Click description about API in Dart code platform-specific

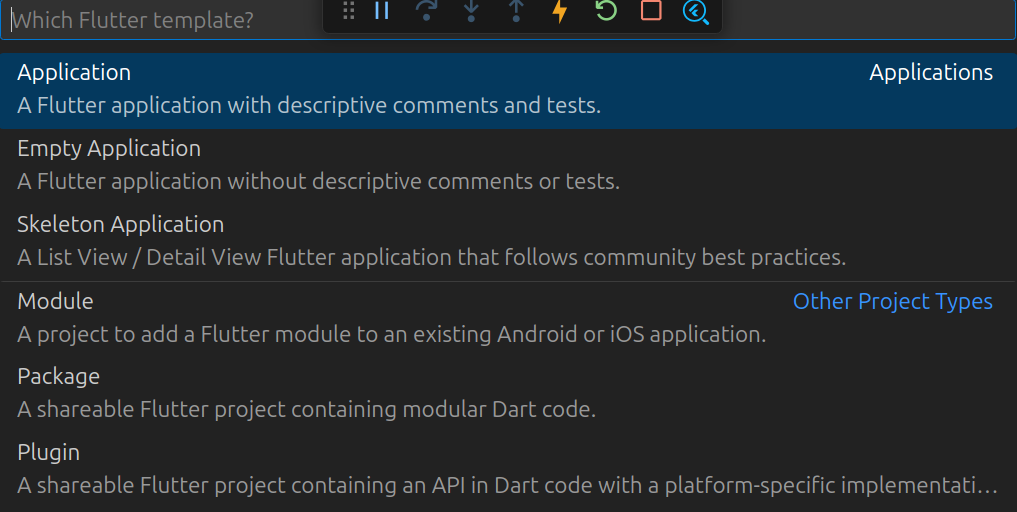pos(507,485)
